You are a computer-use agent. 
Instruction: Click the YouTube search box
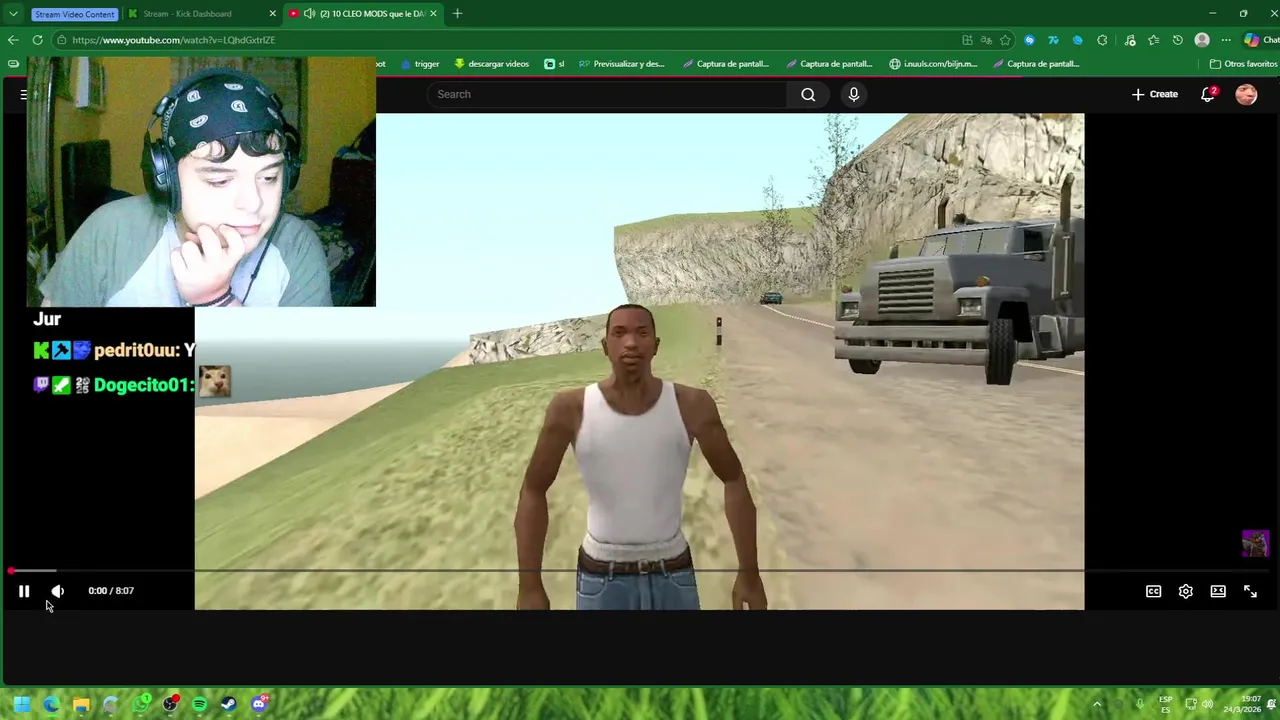point(608,94)
